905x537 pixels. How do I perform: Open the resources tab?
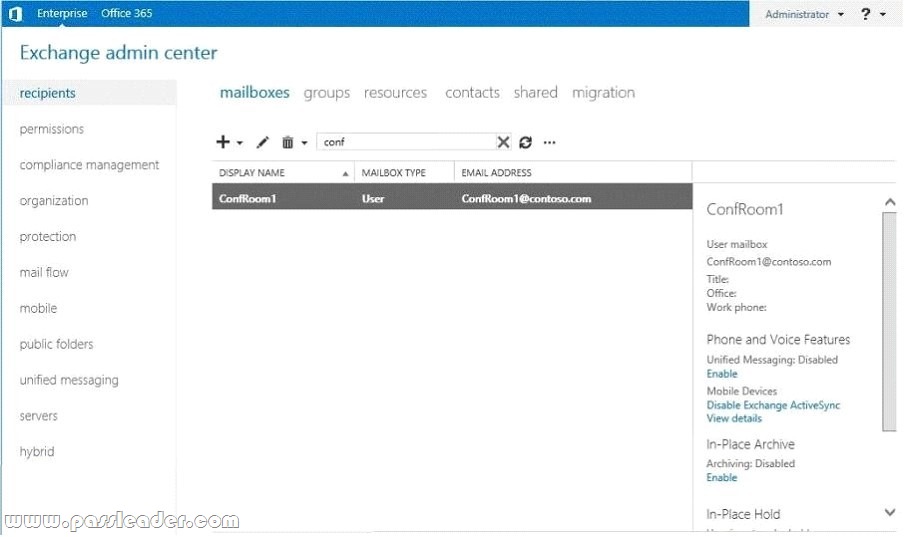coord(395,92)
